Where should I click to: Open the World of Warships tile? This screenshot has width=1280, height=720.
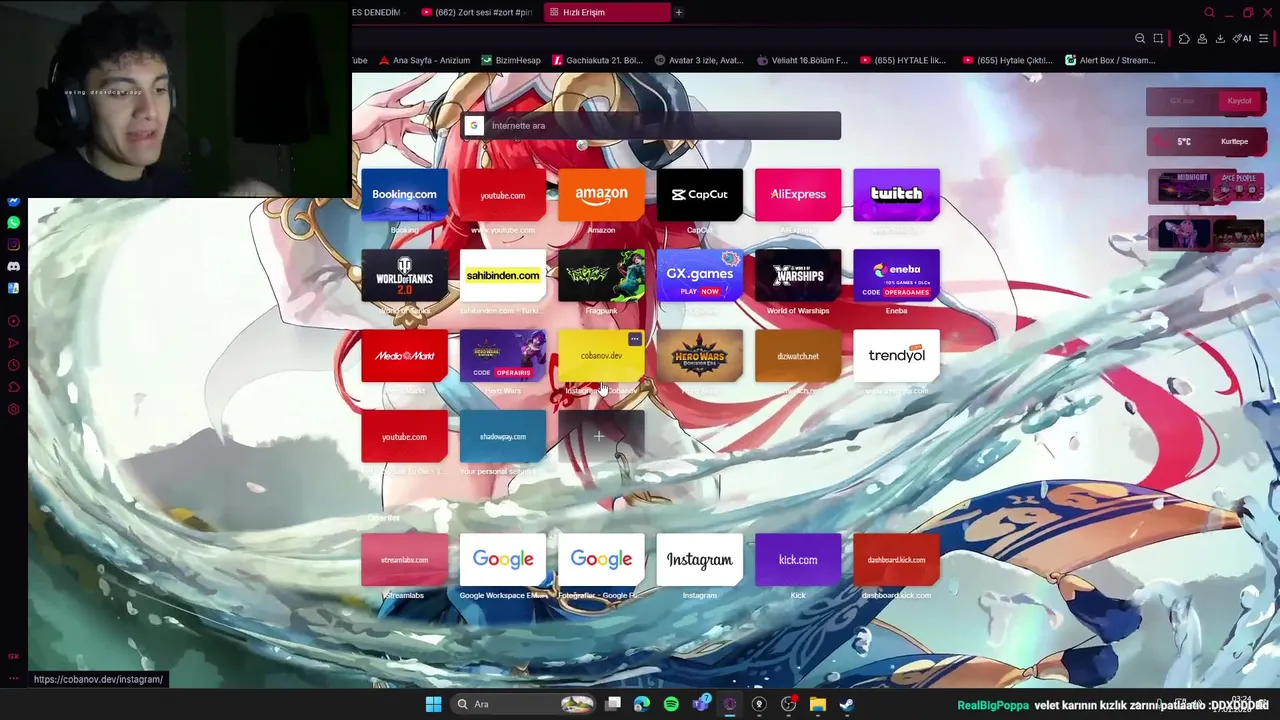(x=798, y=275)
